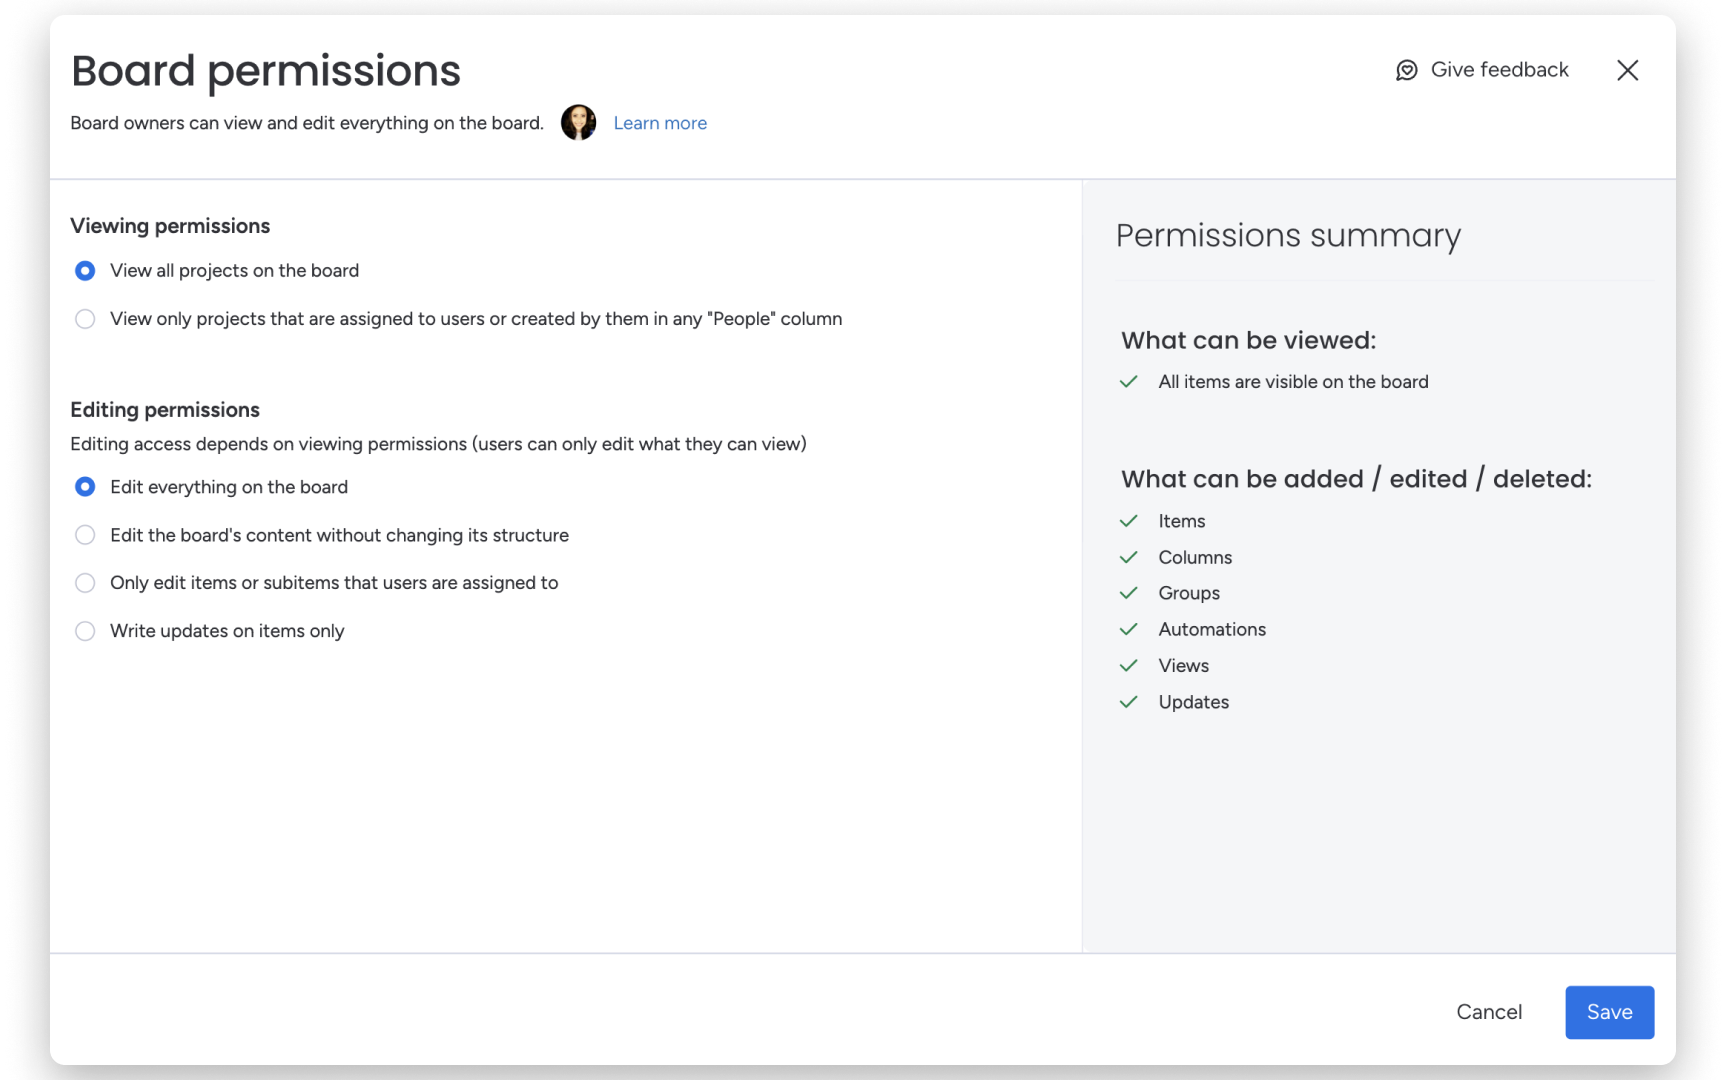This screenshot has width=1726, height=1080.
Task: Click the 'Permissions summary' panel heading
Action: (1289, 236)
